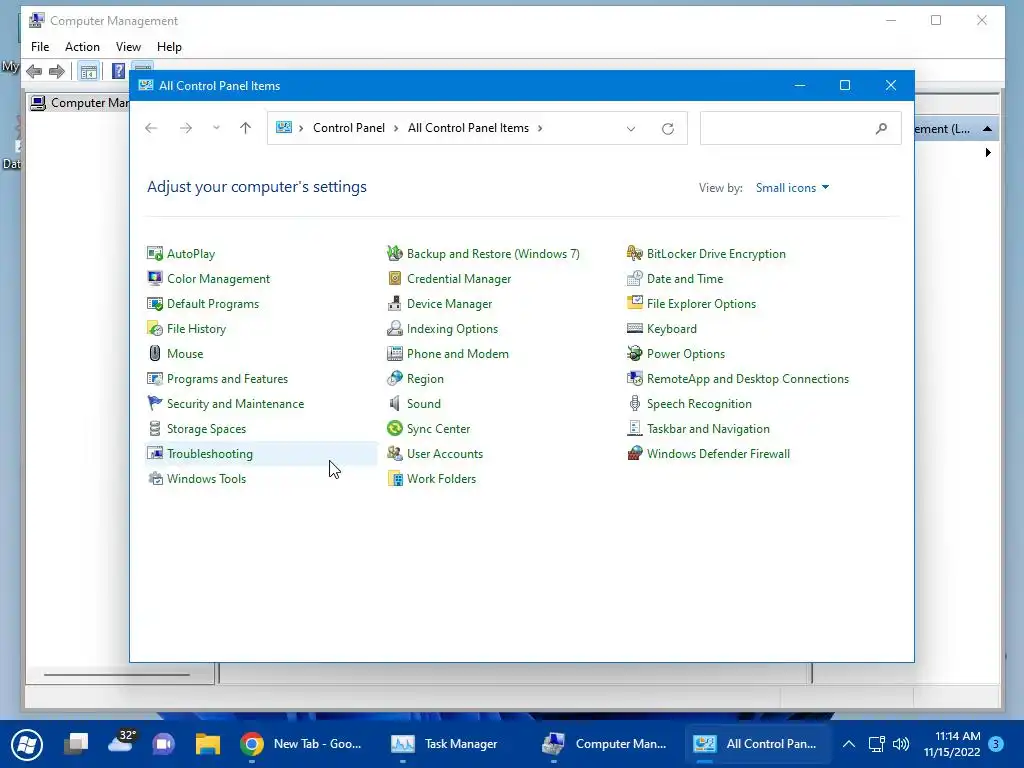
Task: Click the Color Management icon
Action: [155, 279]
